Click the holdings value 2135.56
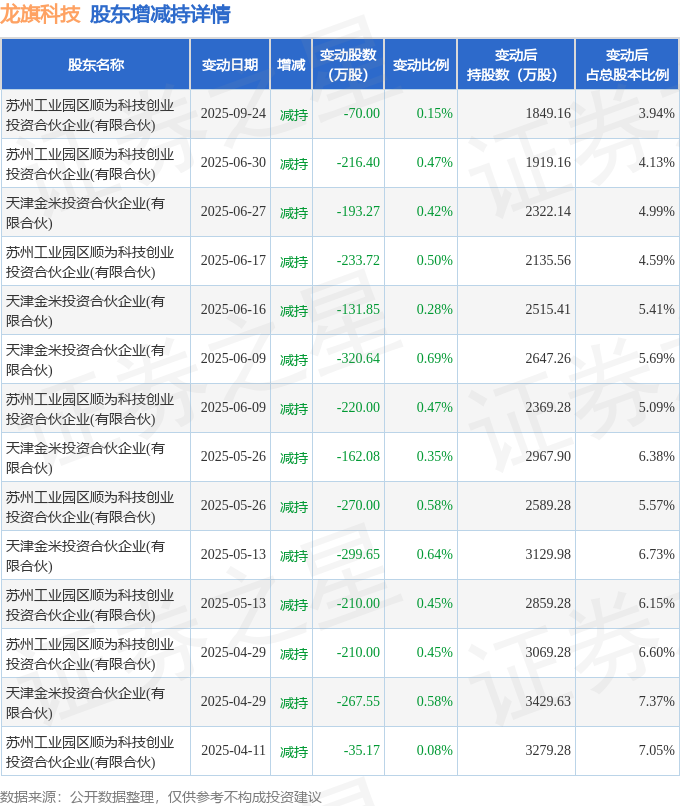680x806 pixels. (548, 261)
